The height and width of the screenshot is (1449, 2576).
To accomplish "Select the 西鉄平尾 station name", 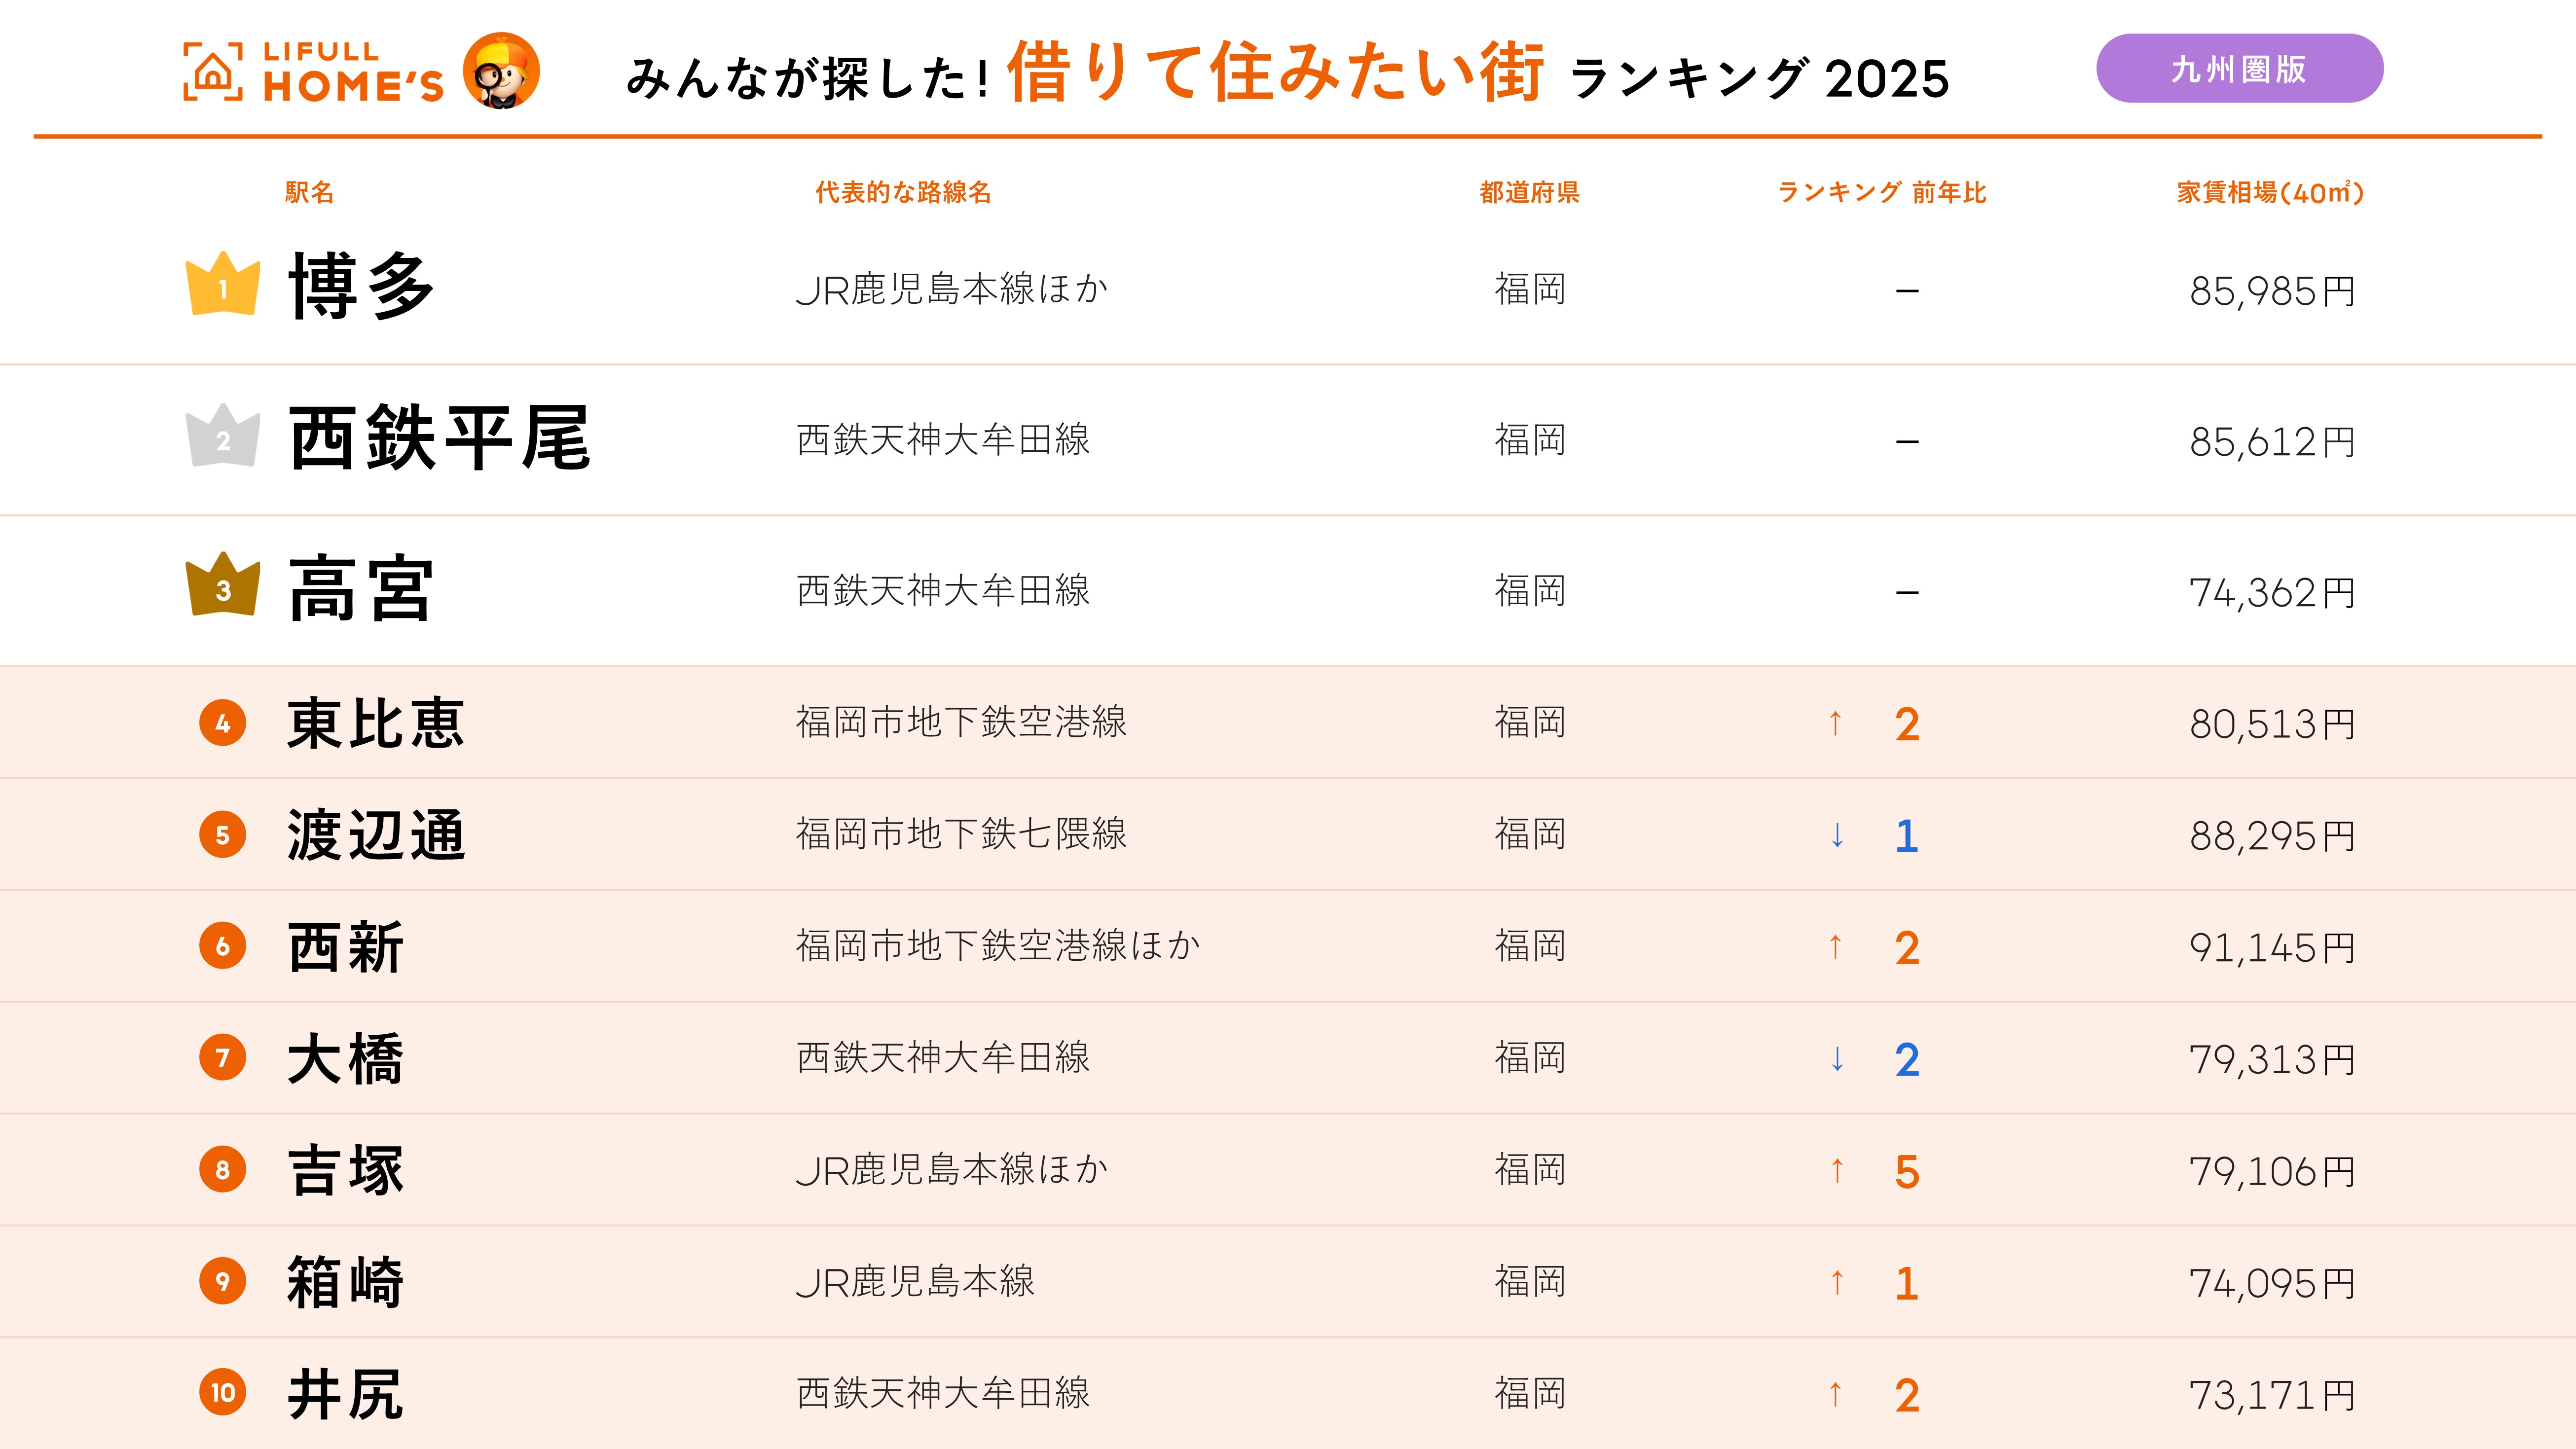I will 440,438.
